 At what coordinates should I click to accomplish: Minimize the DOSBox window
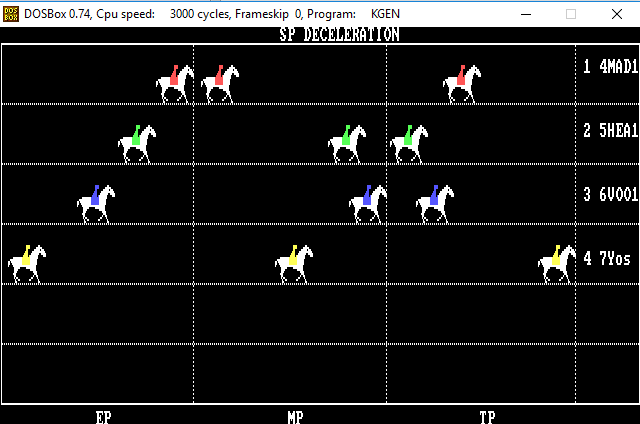pyautogui.click(x=526, y=14)
